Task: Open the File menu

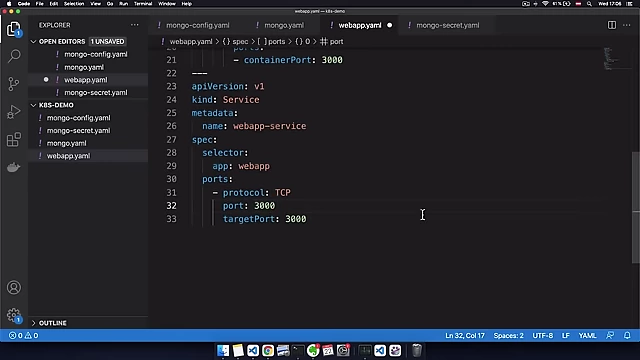Action: [40, 4]
